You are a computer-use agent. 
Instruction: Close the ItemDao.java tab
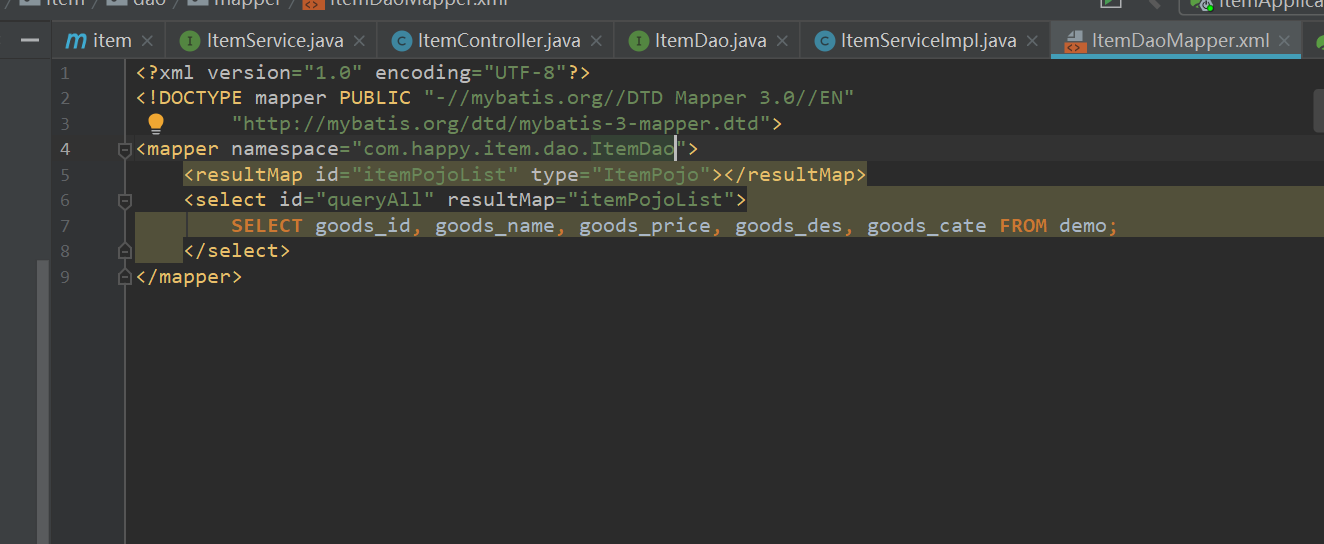click(782, 41)
